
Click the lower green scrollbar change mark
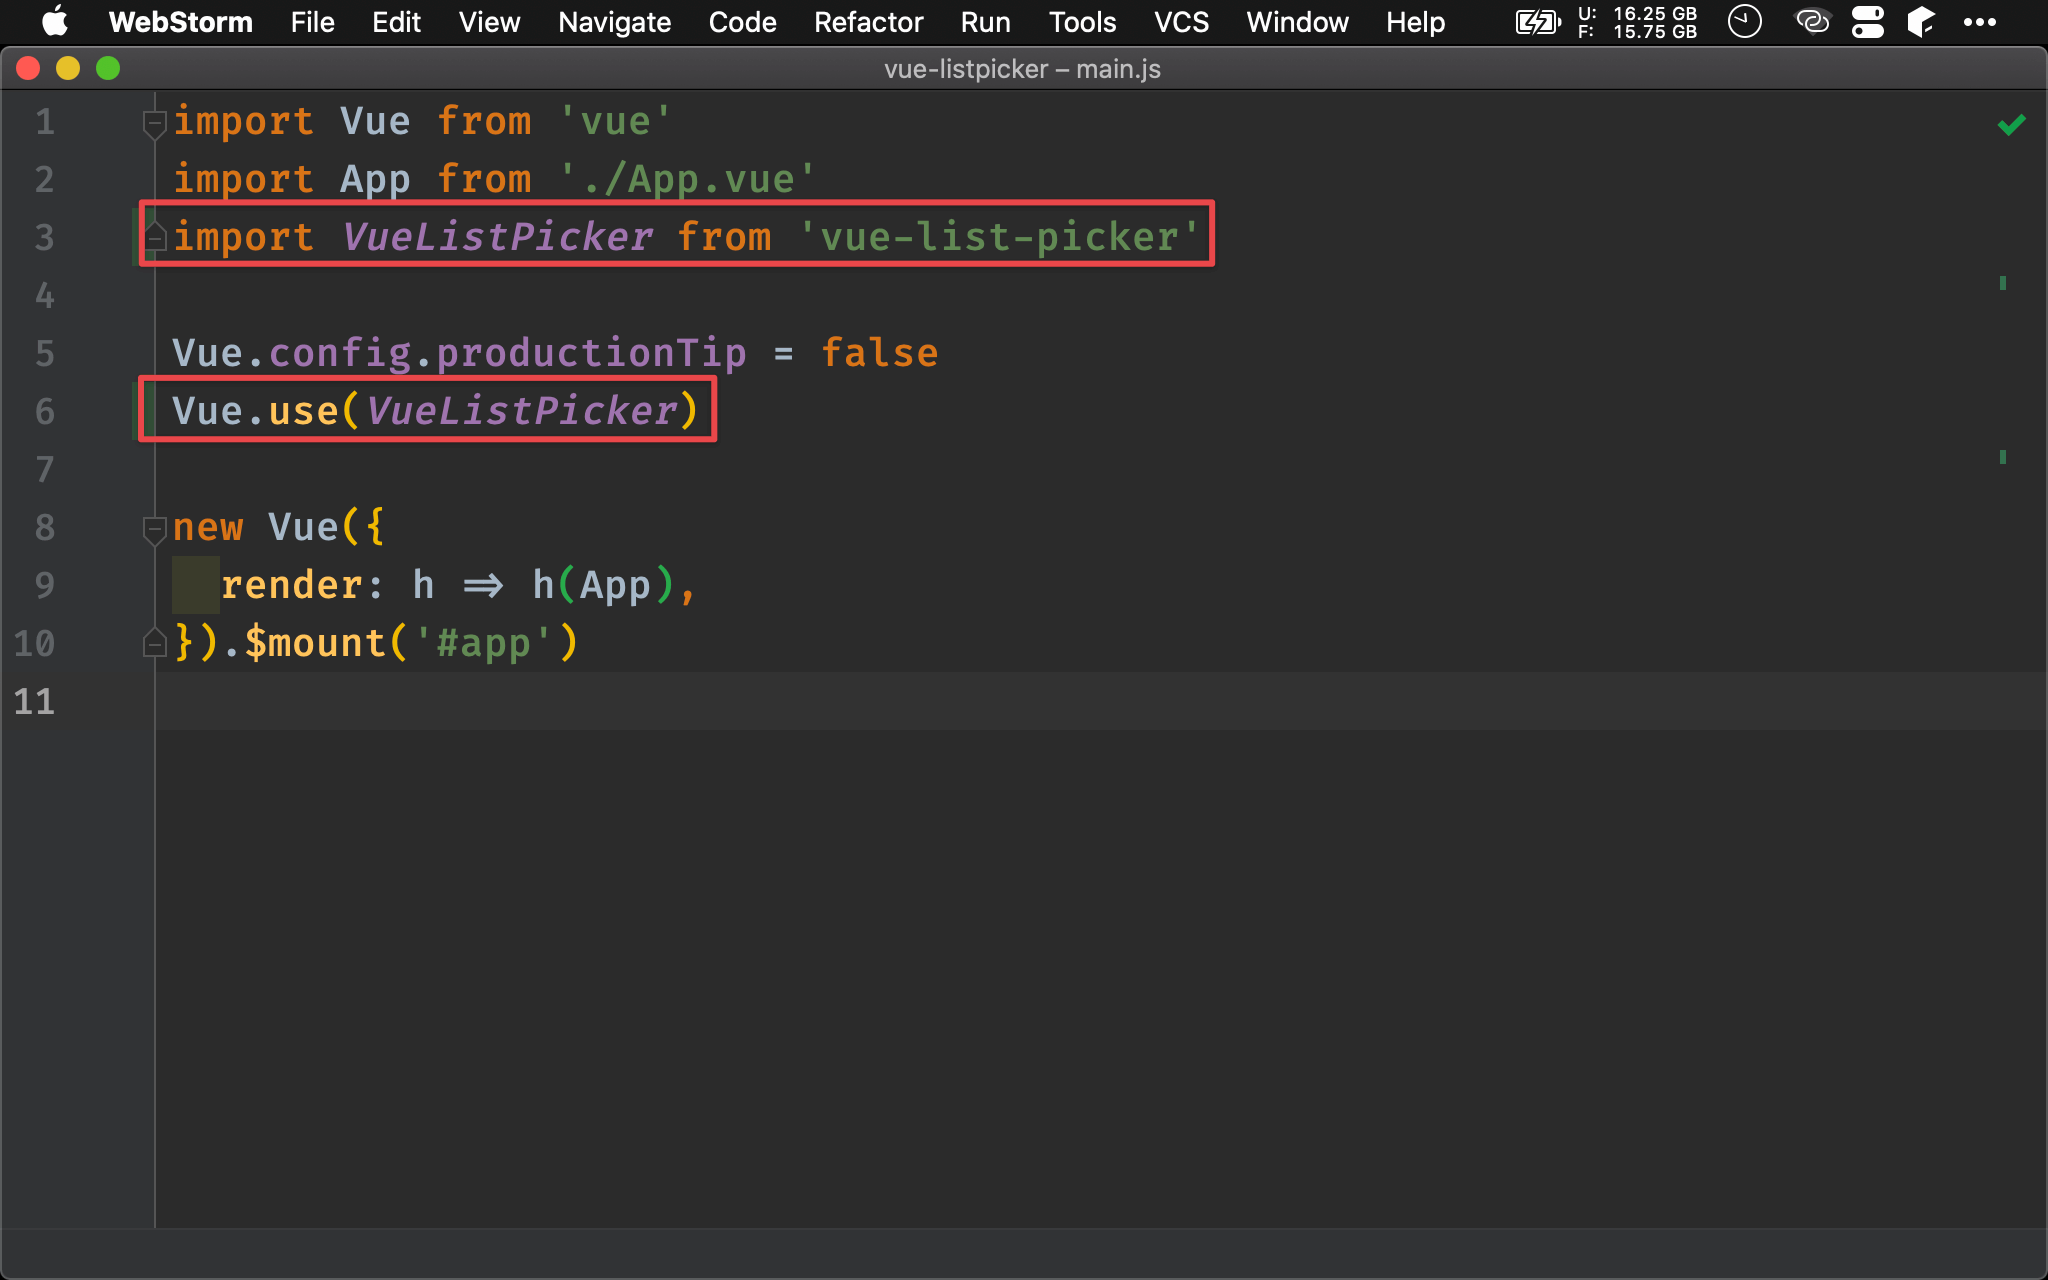pos(2002,457)
